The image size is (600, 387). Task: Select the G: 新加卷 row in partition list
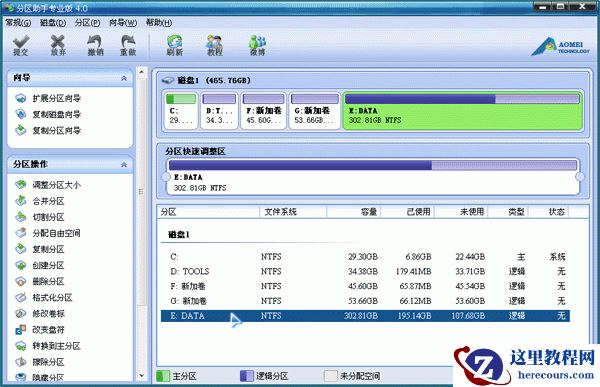[x=365, y=301]
